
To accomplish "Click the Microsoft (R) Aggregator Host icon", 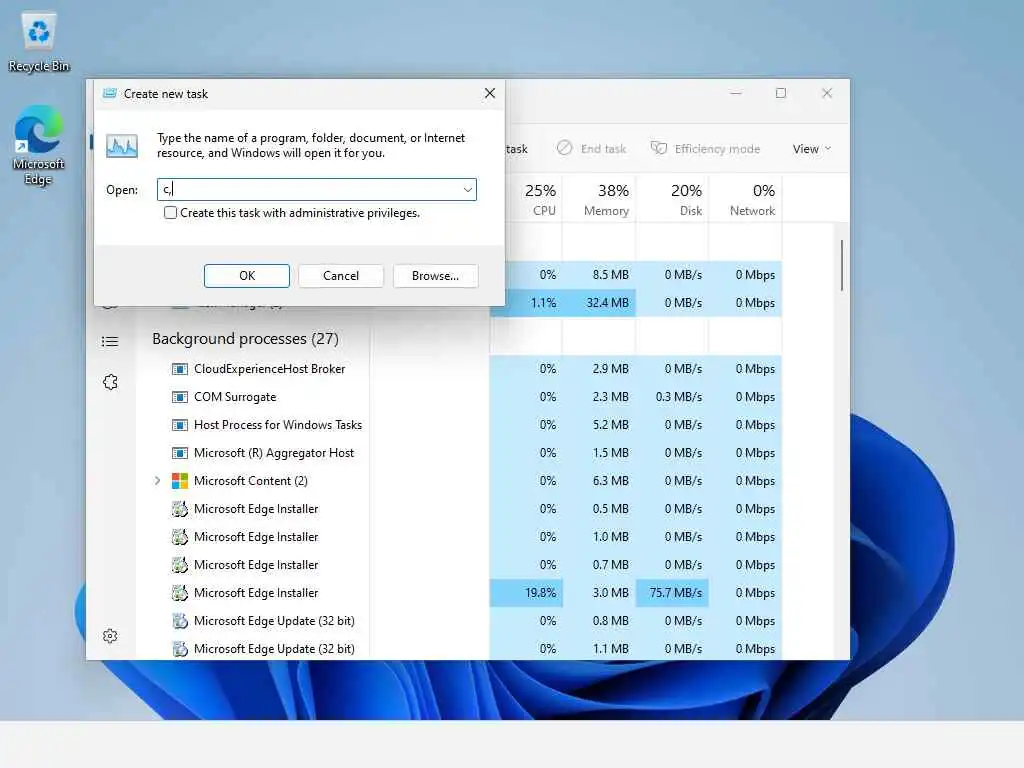I will pyautogui.click(x=180, y=453).
